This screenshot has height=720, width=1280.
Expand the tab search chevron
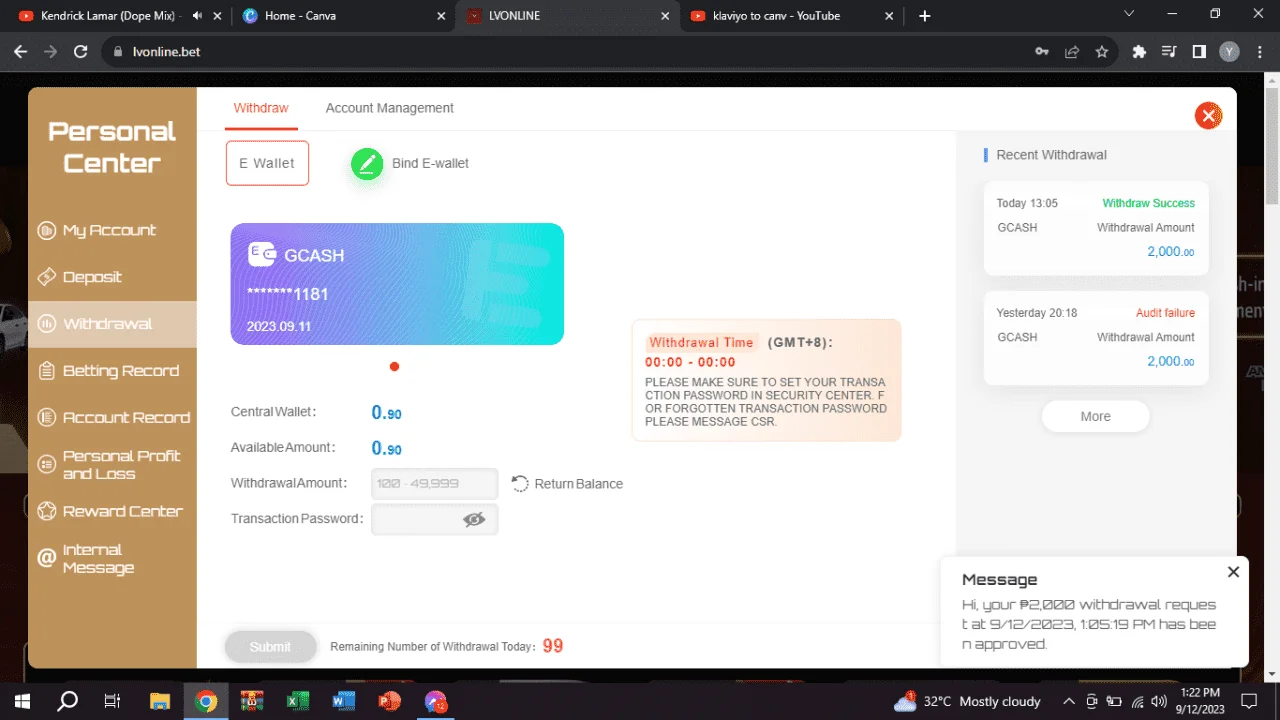1129,14
